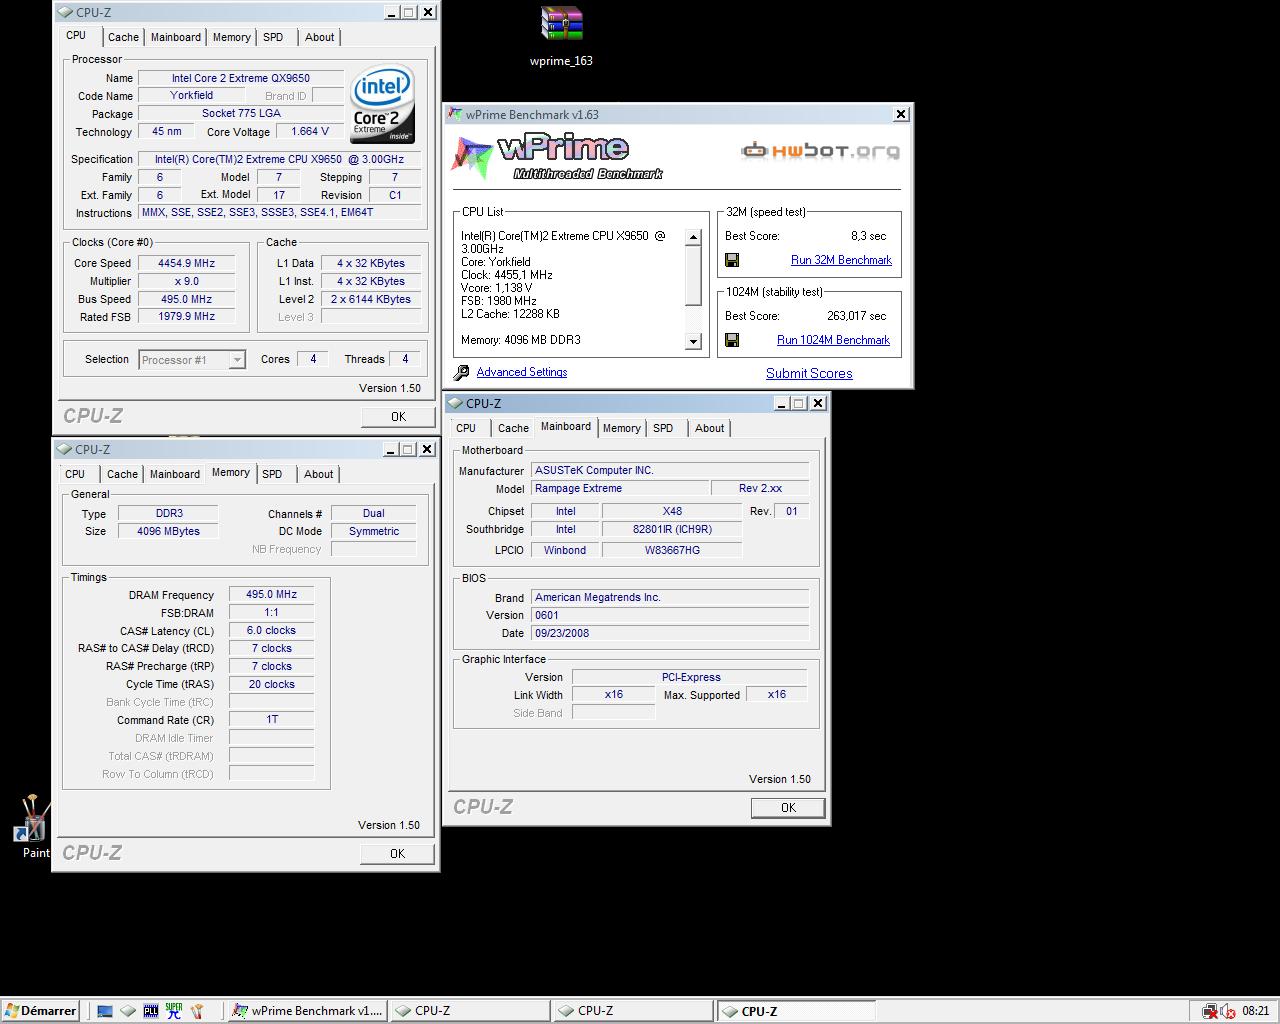Viewport: 1280px width, 1024px height.
Task: Click the Advanced Settings wrench icon
Action: (x=461, y=373)
